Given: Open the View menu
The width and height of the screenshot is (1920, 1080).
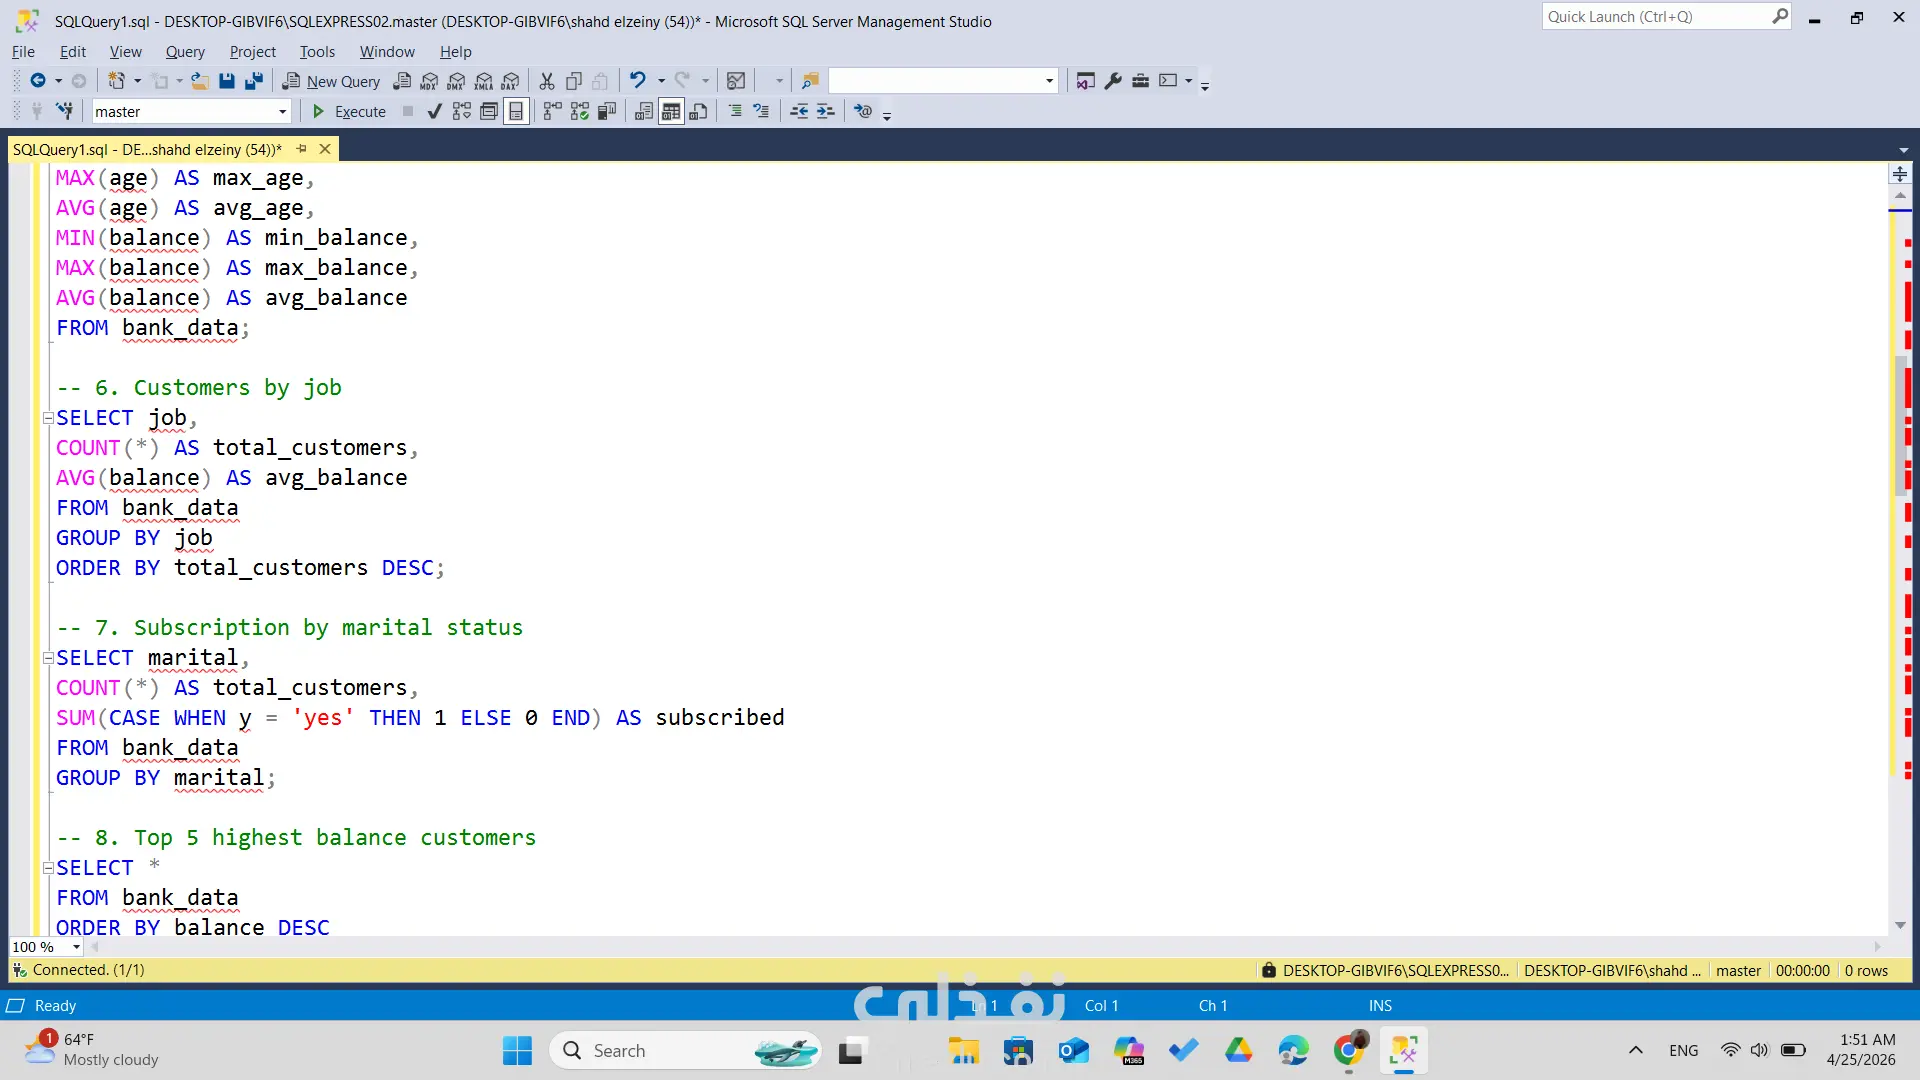Looking at the screenshot, I should pyautogui.click(x=126, y=51).
